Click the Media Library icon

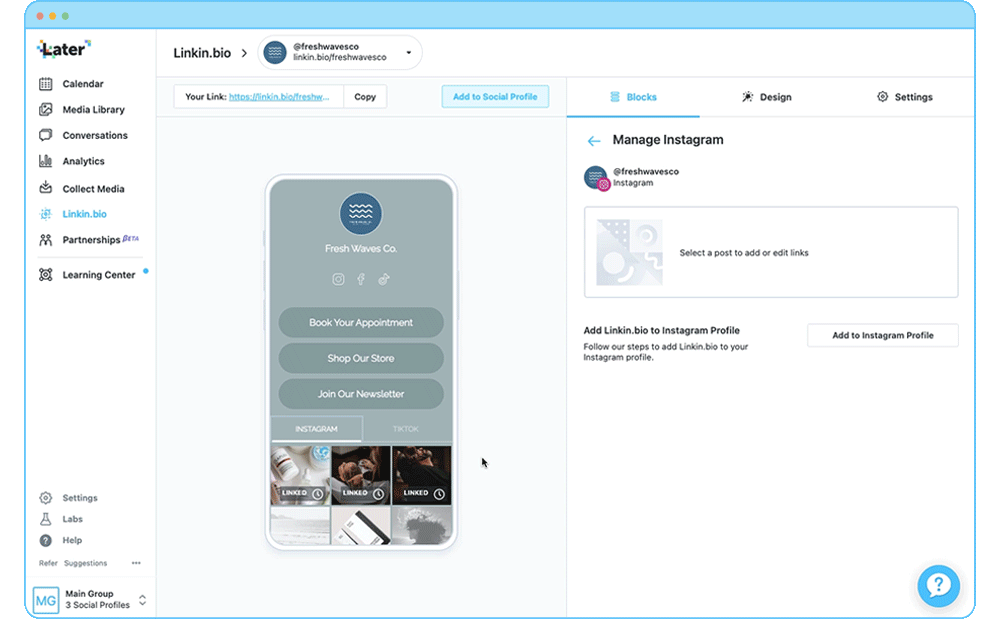coord(45,110)
